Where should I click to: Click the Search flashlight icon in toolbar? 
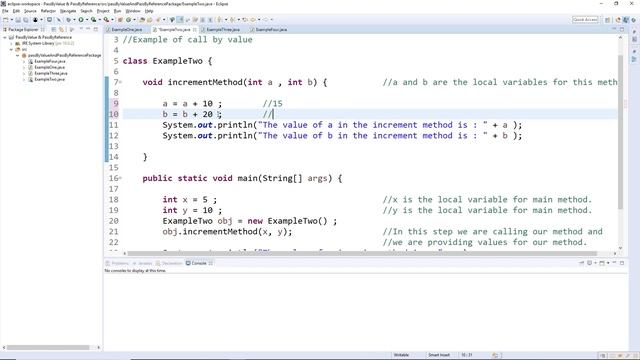158,20
